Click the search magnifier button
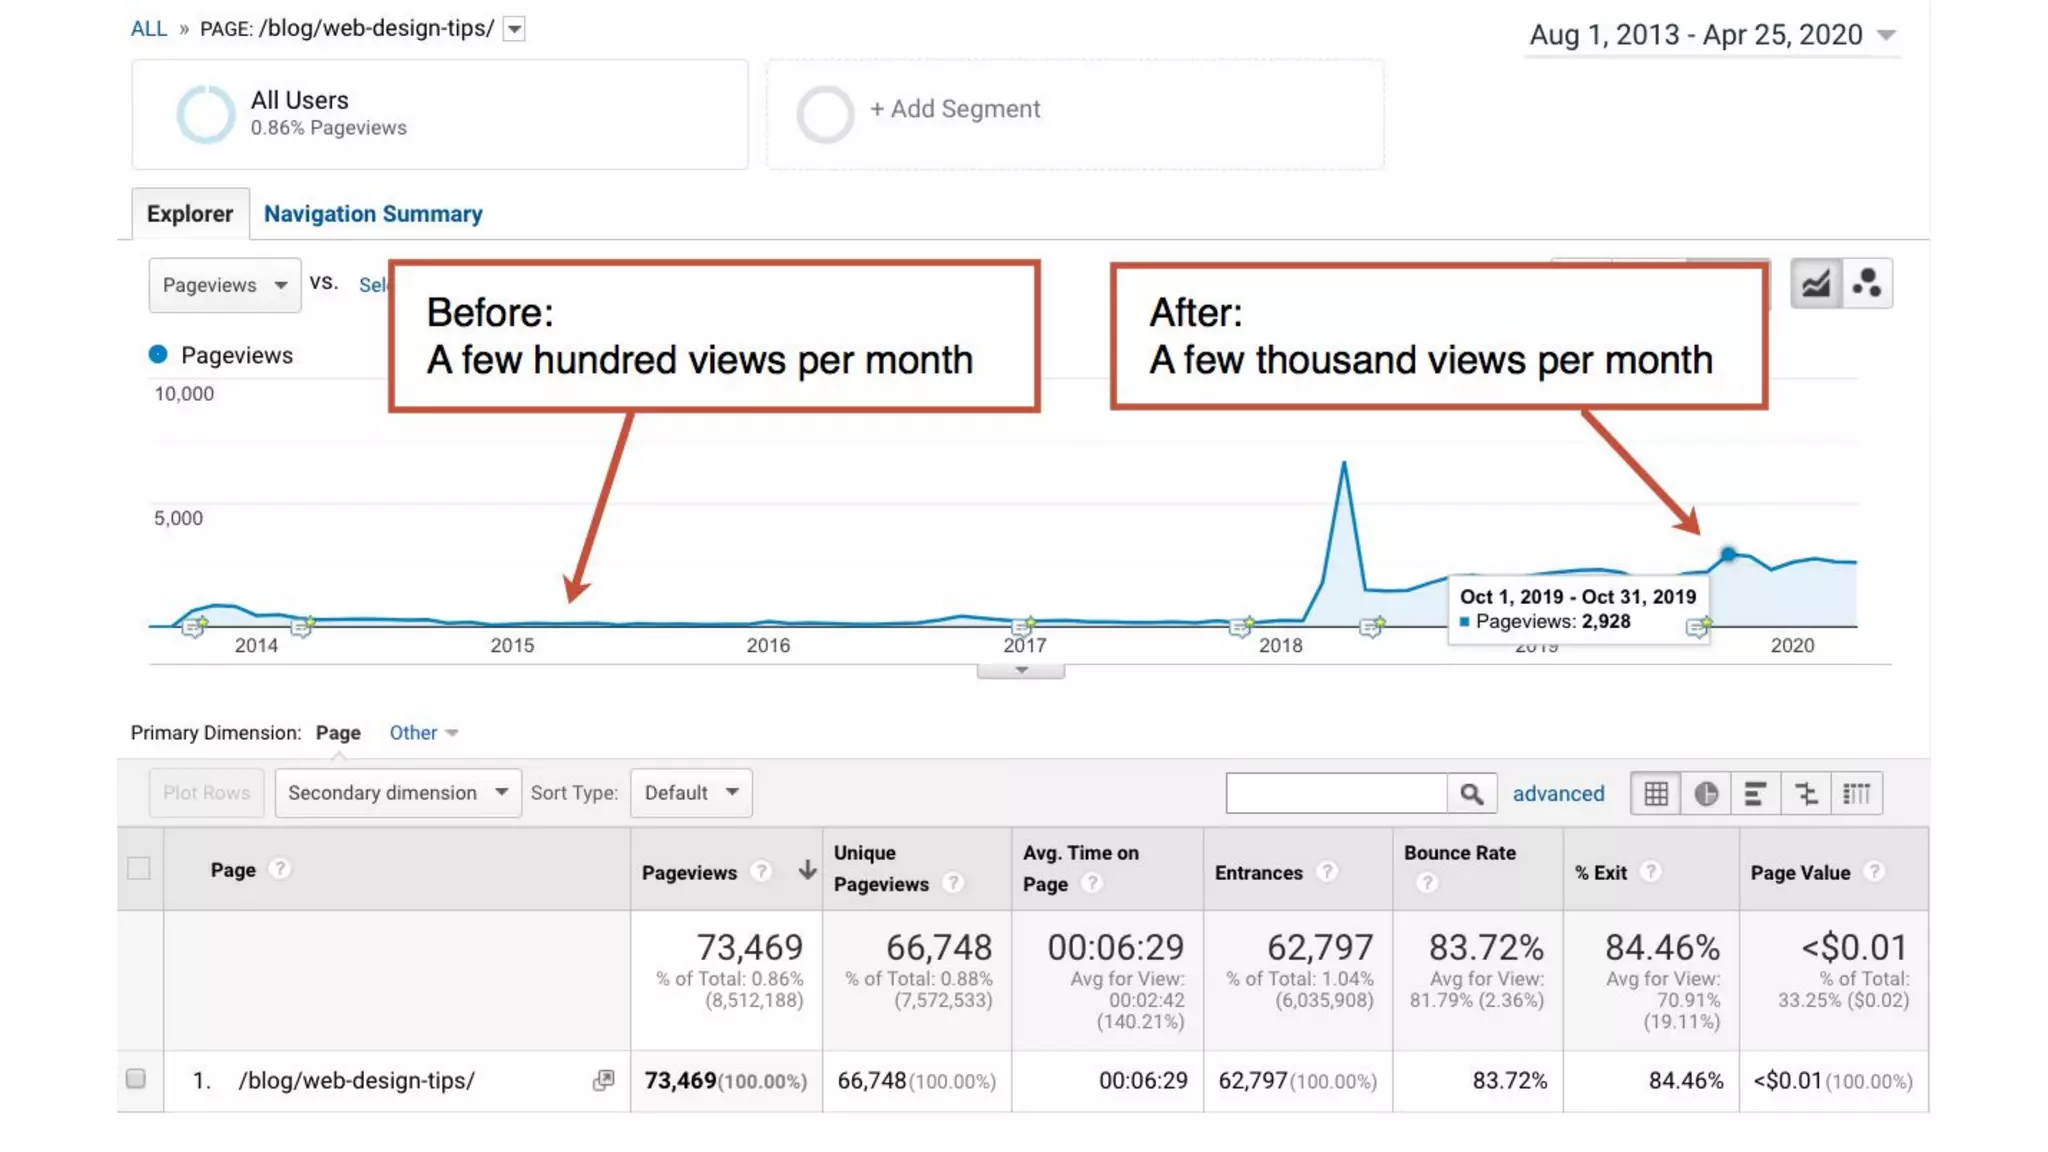 click(1471, 793)
